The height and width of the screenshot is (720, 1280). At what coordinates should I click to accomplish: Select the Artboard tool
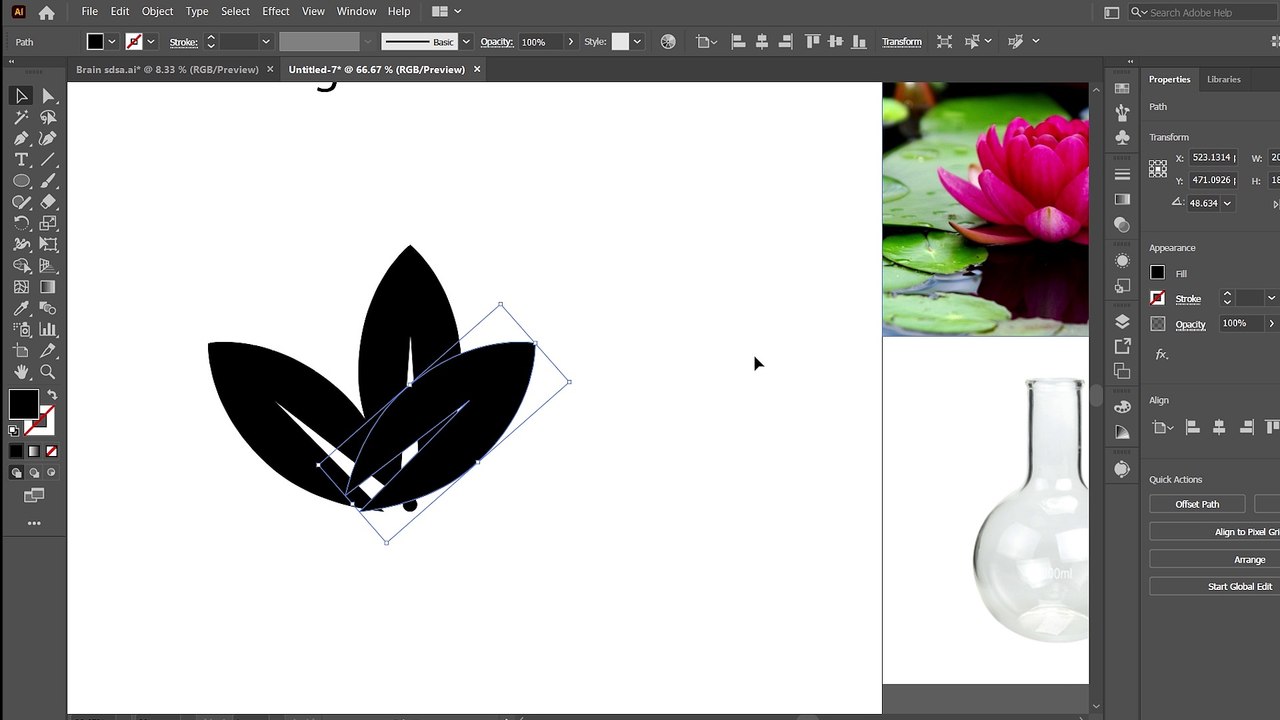pyautogui.click(x=21, y=351)
